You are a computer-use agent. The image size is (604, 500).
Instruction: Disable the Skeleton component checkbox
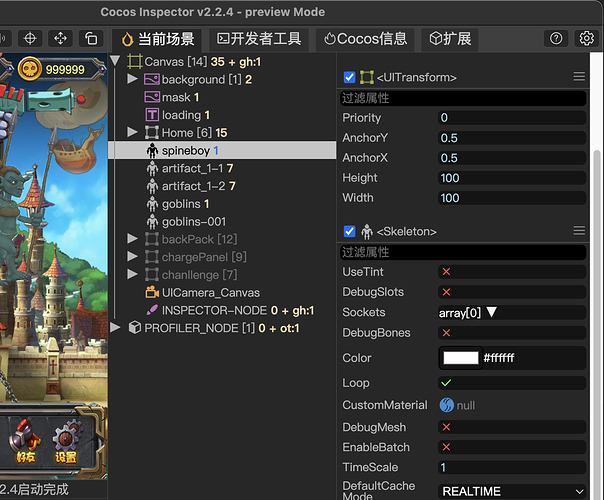click(x=349, y=231)
